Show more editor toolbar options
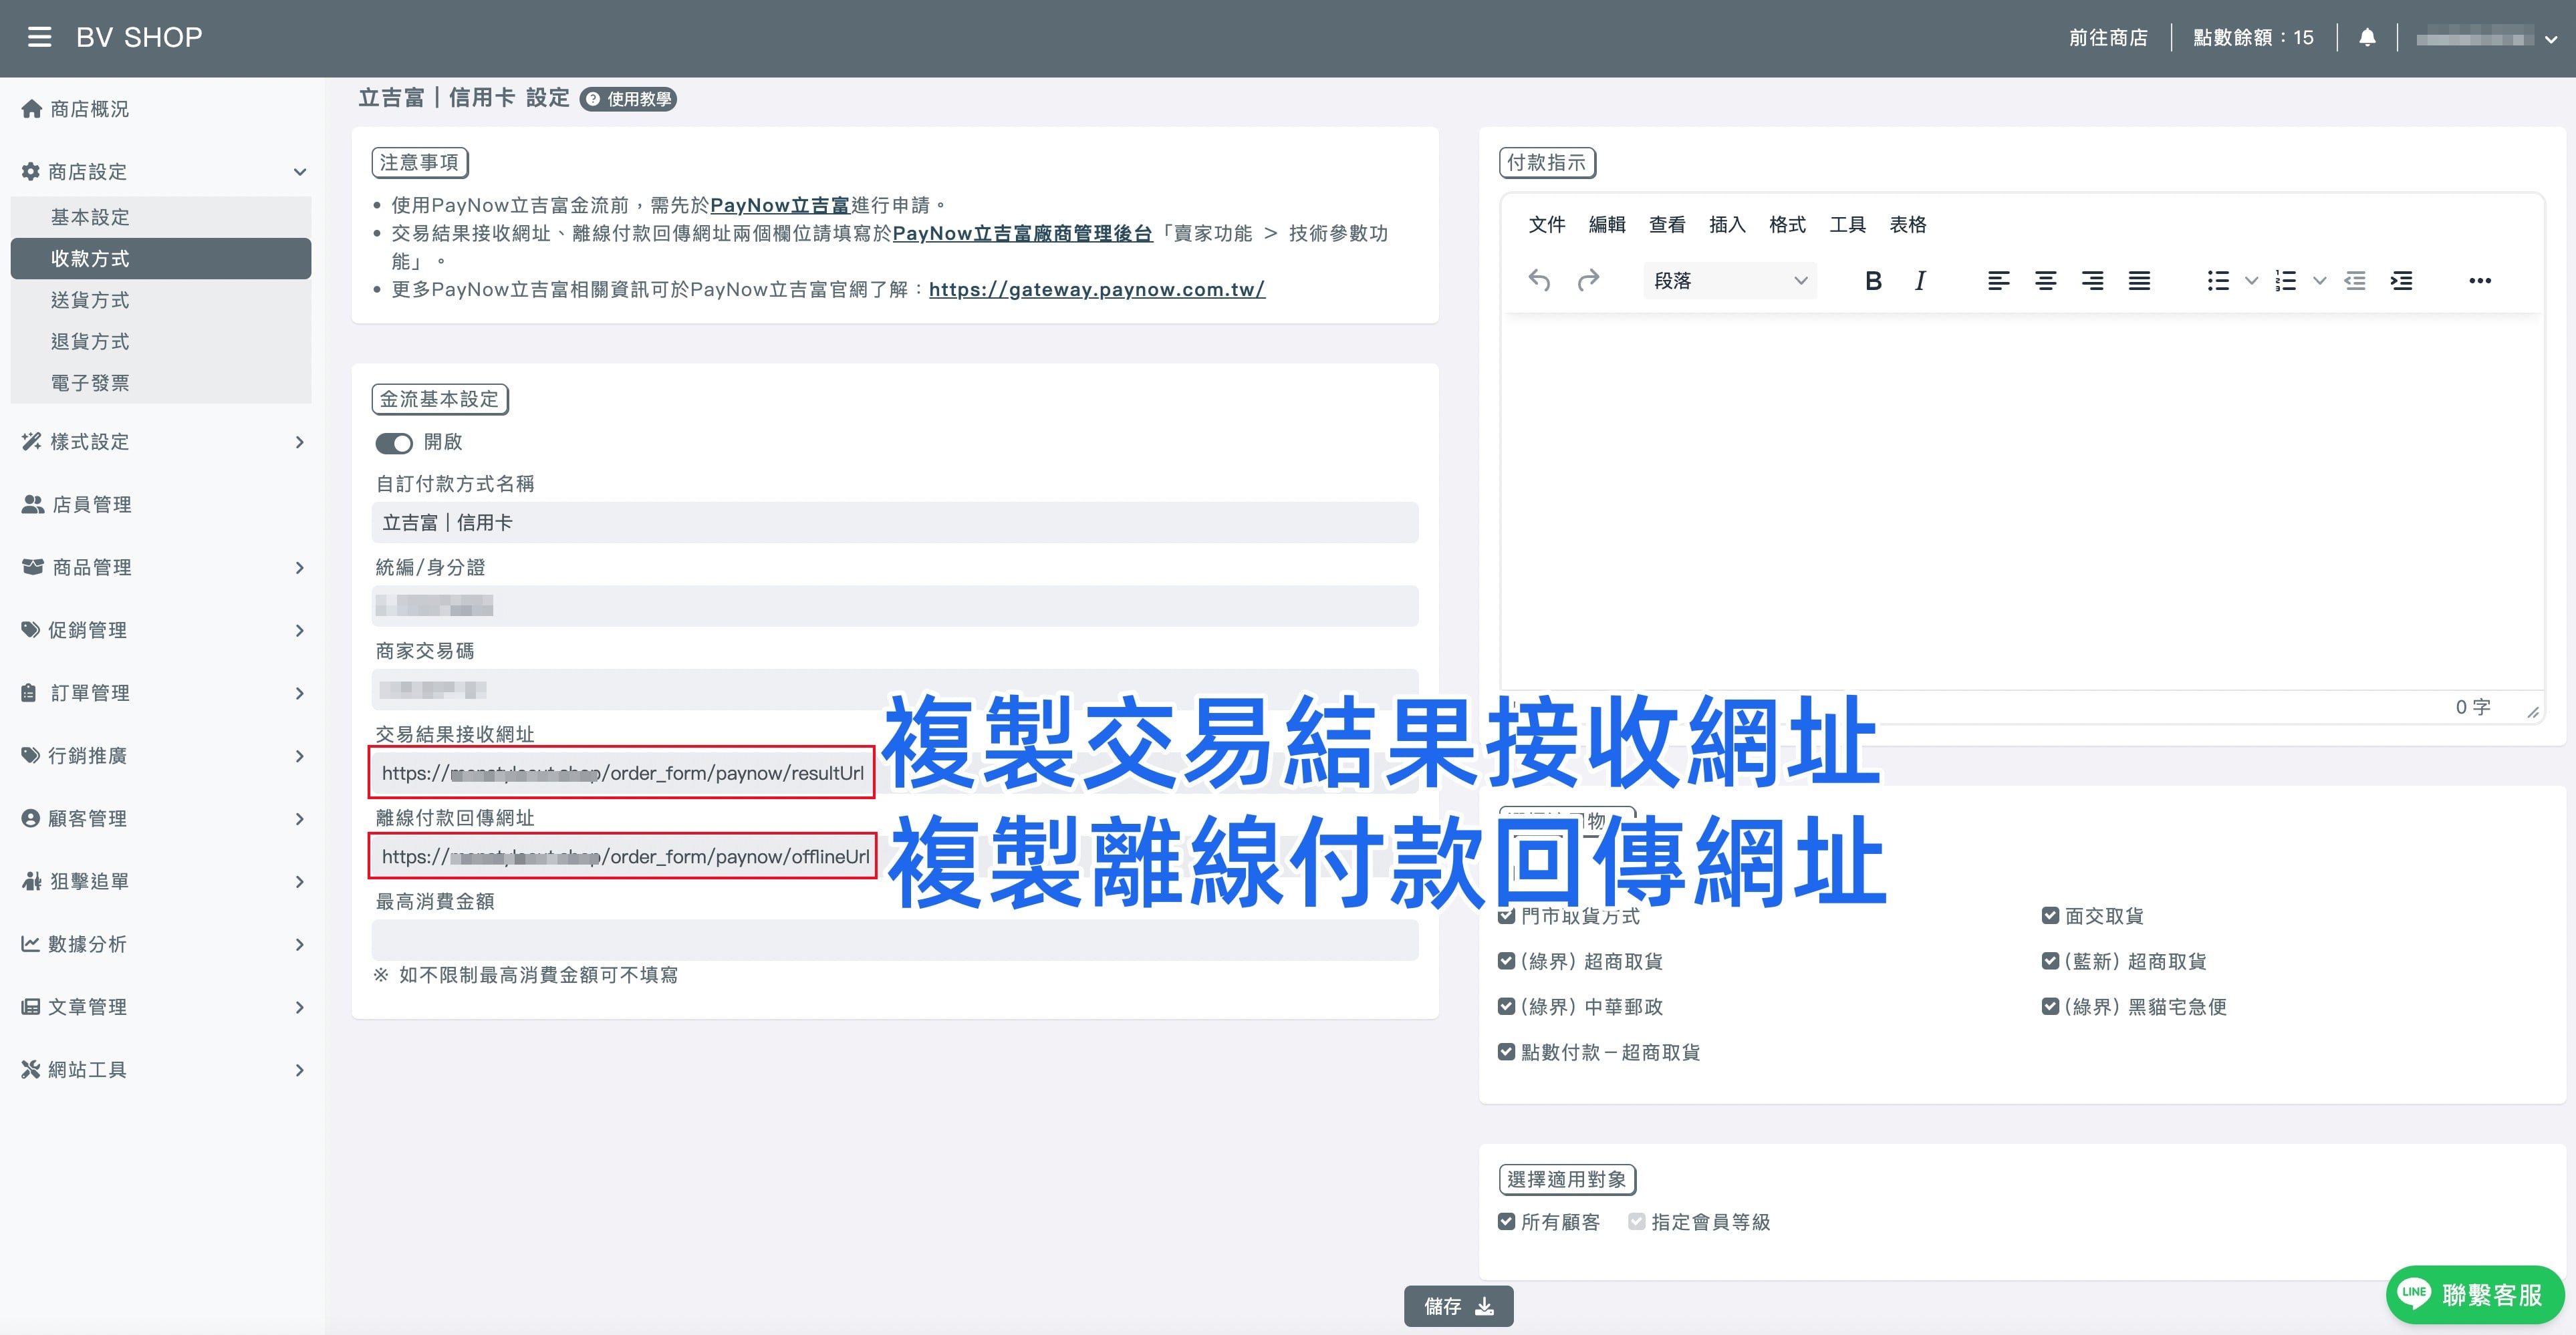 coord(2480,281)
